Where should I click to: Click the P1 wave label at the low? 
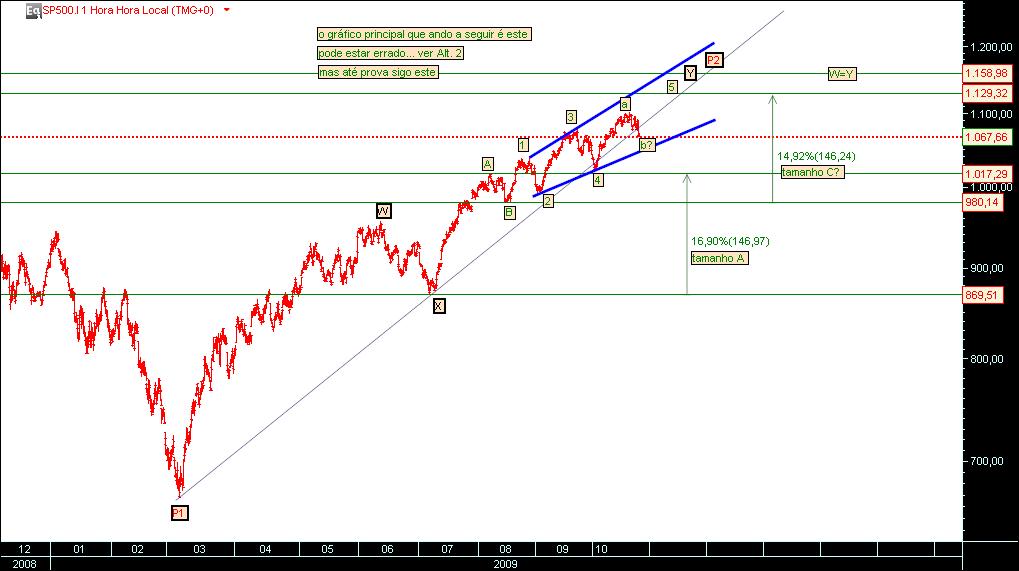pos(179,513)
